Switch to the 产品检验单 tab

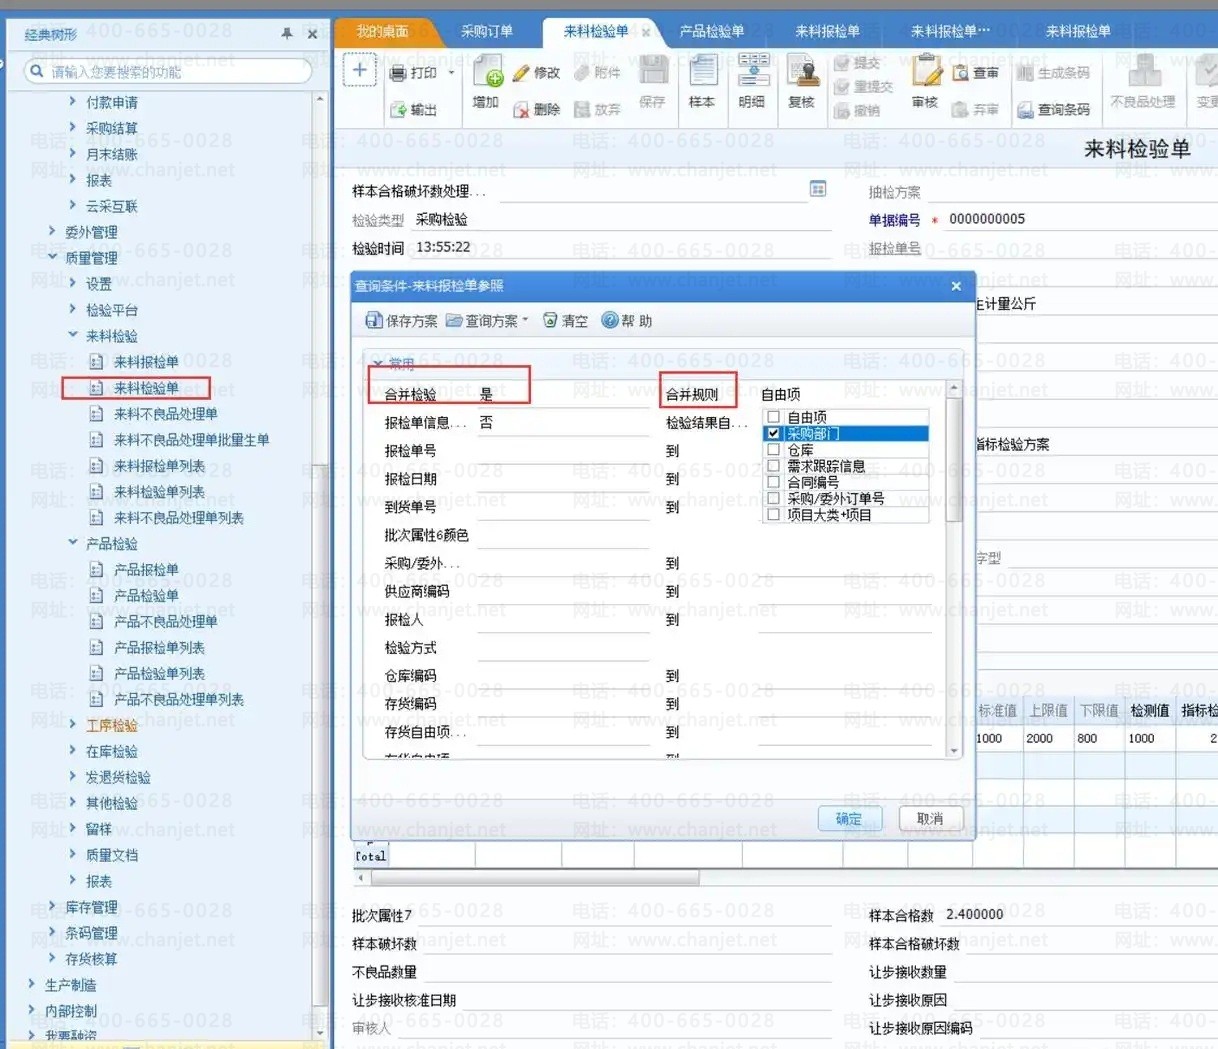coord(711,31)
